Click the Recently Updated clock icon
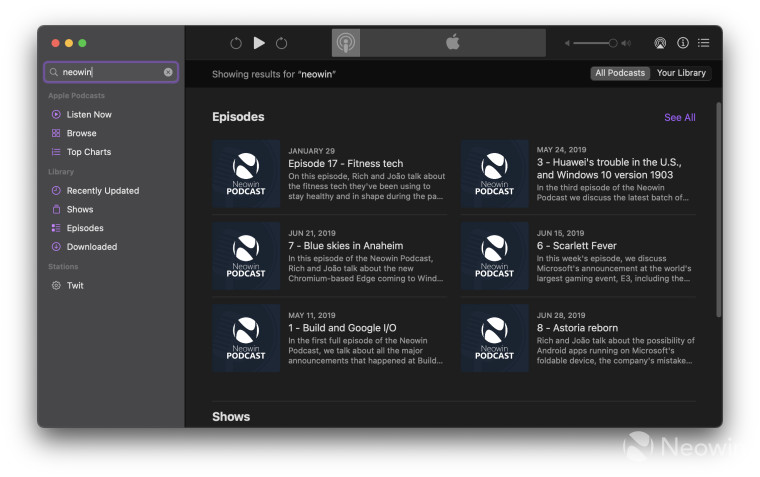Image resolution: width=760 pixels, height=477 pixels. pos(56,191)
